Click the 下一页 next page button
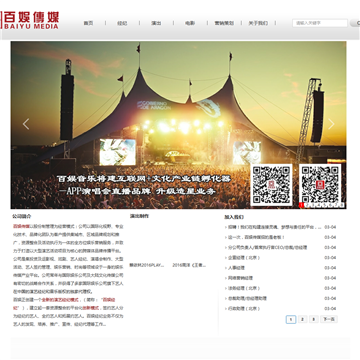This screenshot has width=360, height=360. [329, 319]
